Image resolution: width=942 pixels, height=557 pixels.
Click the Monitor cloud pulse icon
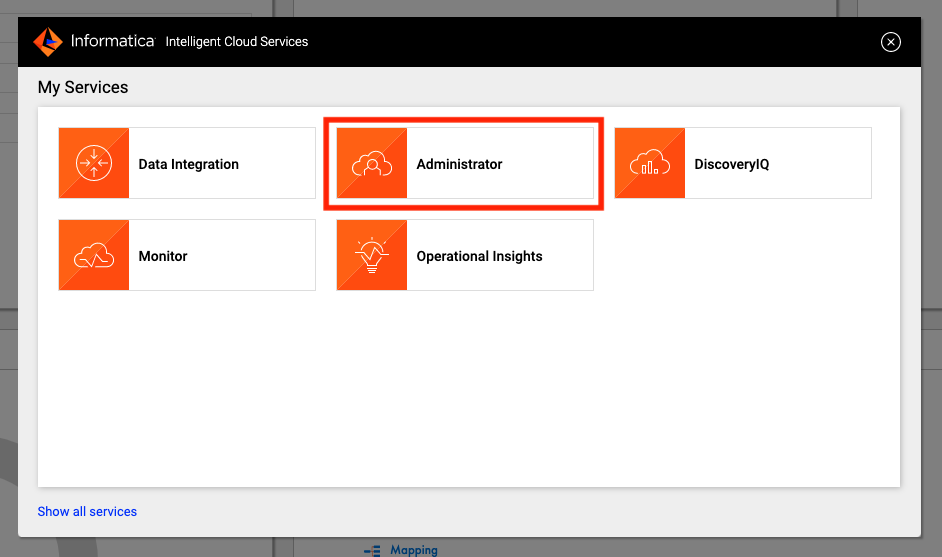94,255
